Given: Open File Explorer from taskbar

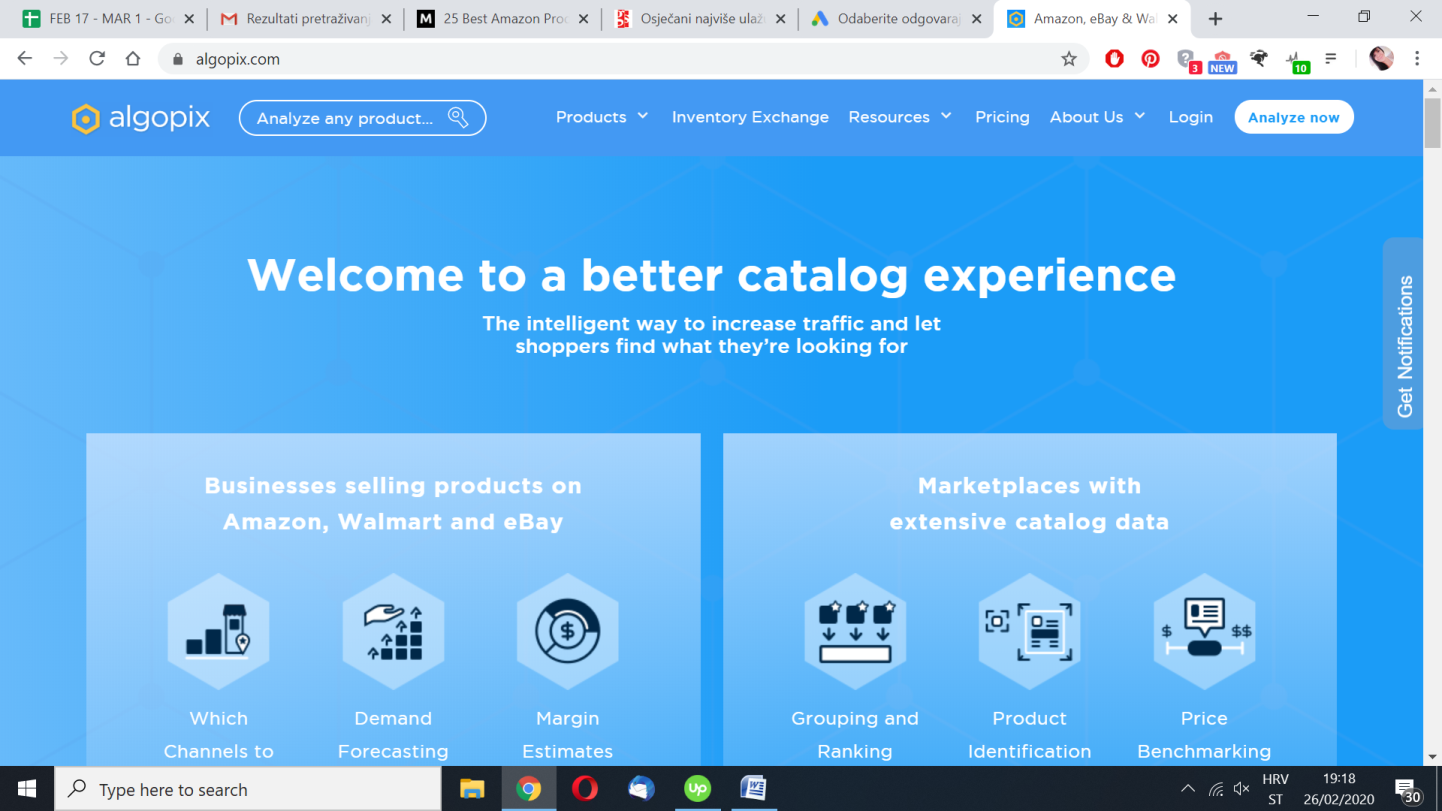Looking at the screenshot, I should point(472,789).
